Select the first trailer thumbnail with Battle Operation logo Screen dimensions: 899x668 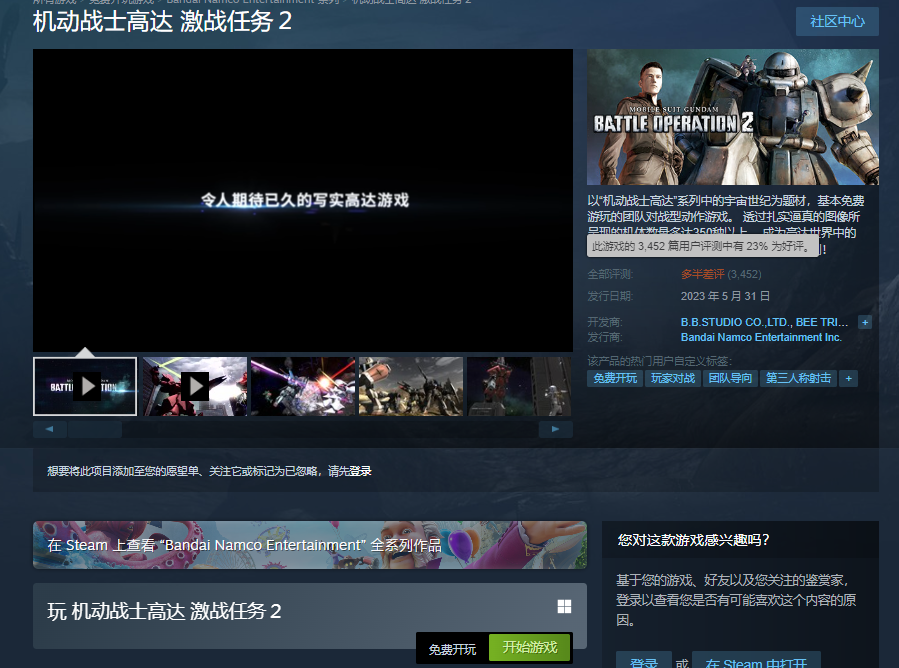click(85, 386)
